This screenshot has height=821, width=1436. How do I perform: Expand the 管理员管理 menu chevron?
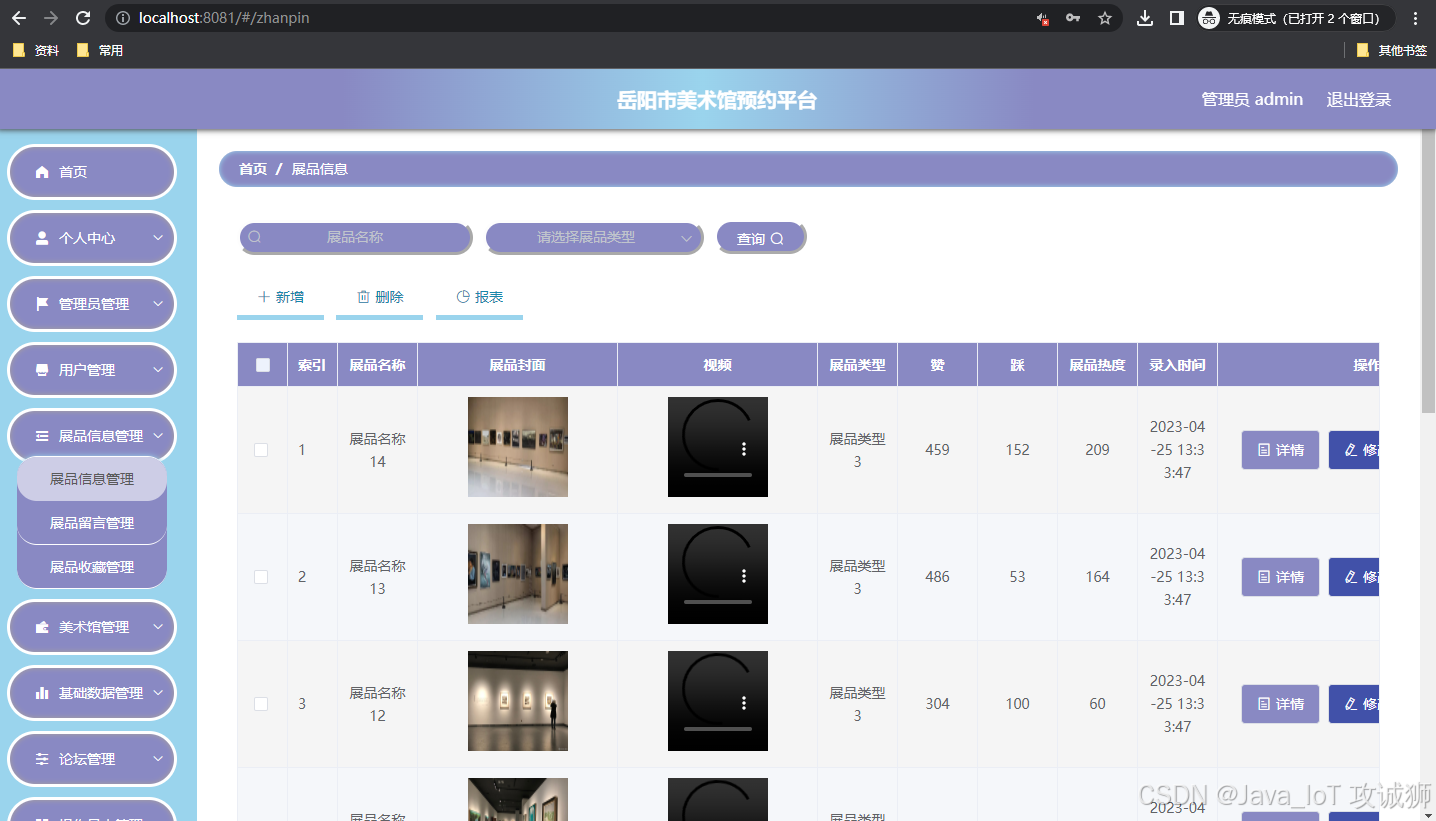[158, 304]
